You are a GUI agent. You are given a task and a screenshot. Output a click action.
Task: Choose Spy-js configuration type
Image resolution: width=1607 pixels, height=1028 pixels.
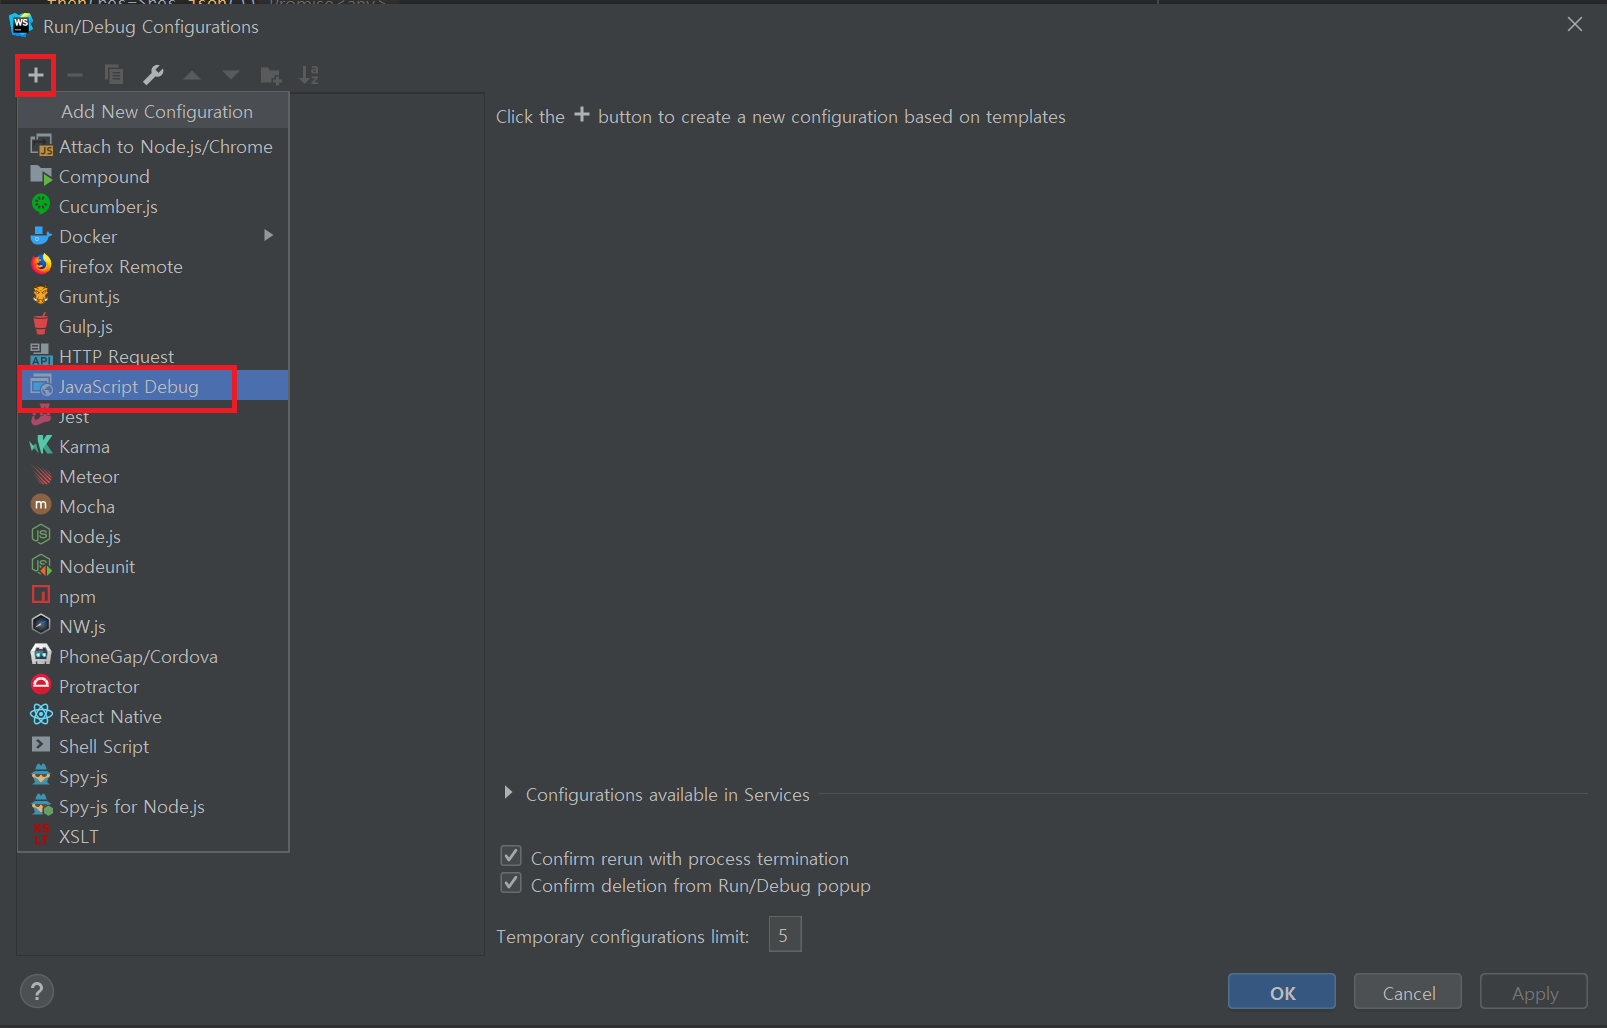click(153, 776)
